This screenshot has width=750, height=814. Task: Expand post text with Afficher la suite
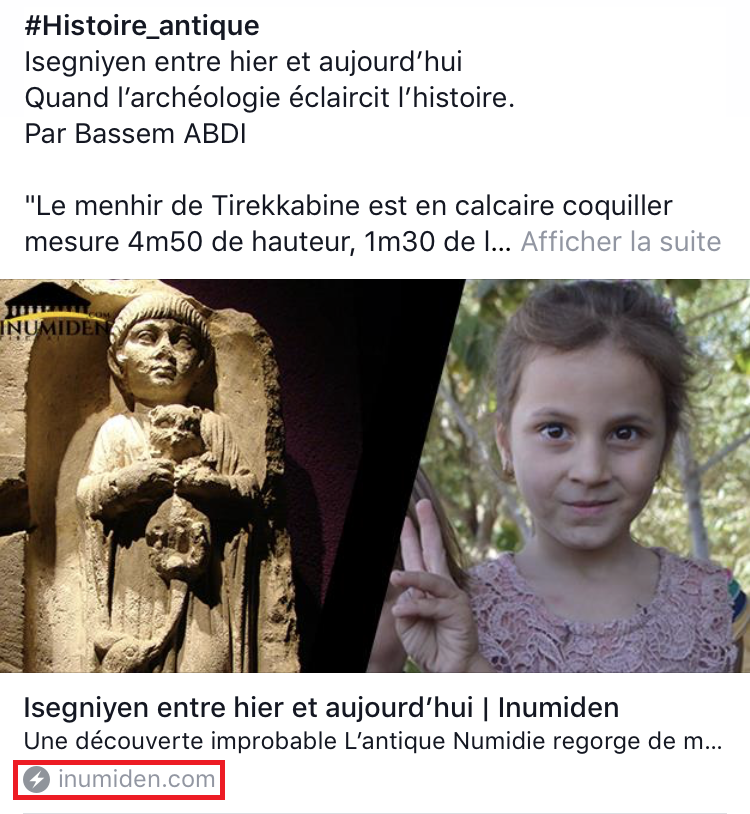pyautogui.click(x=621, y=241)
